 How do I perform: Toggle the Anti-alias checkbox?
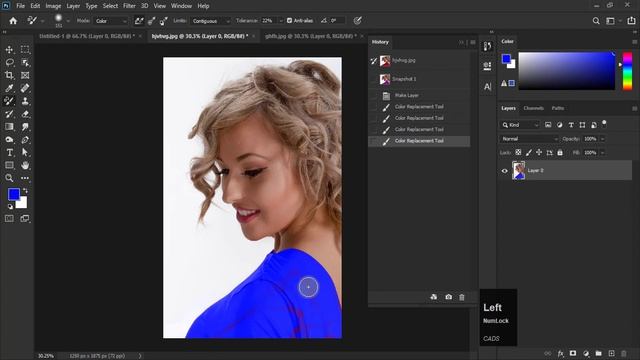click(289, 20)
